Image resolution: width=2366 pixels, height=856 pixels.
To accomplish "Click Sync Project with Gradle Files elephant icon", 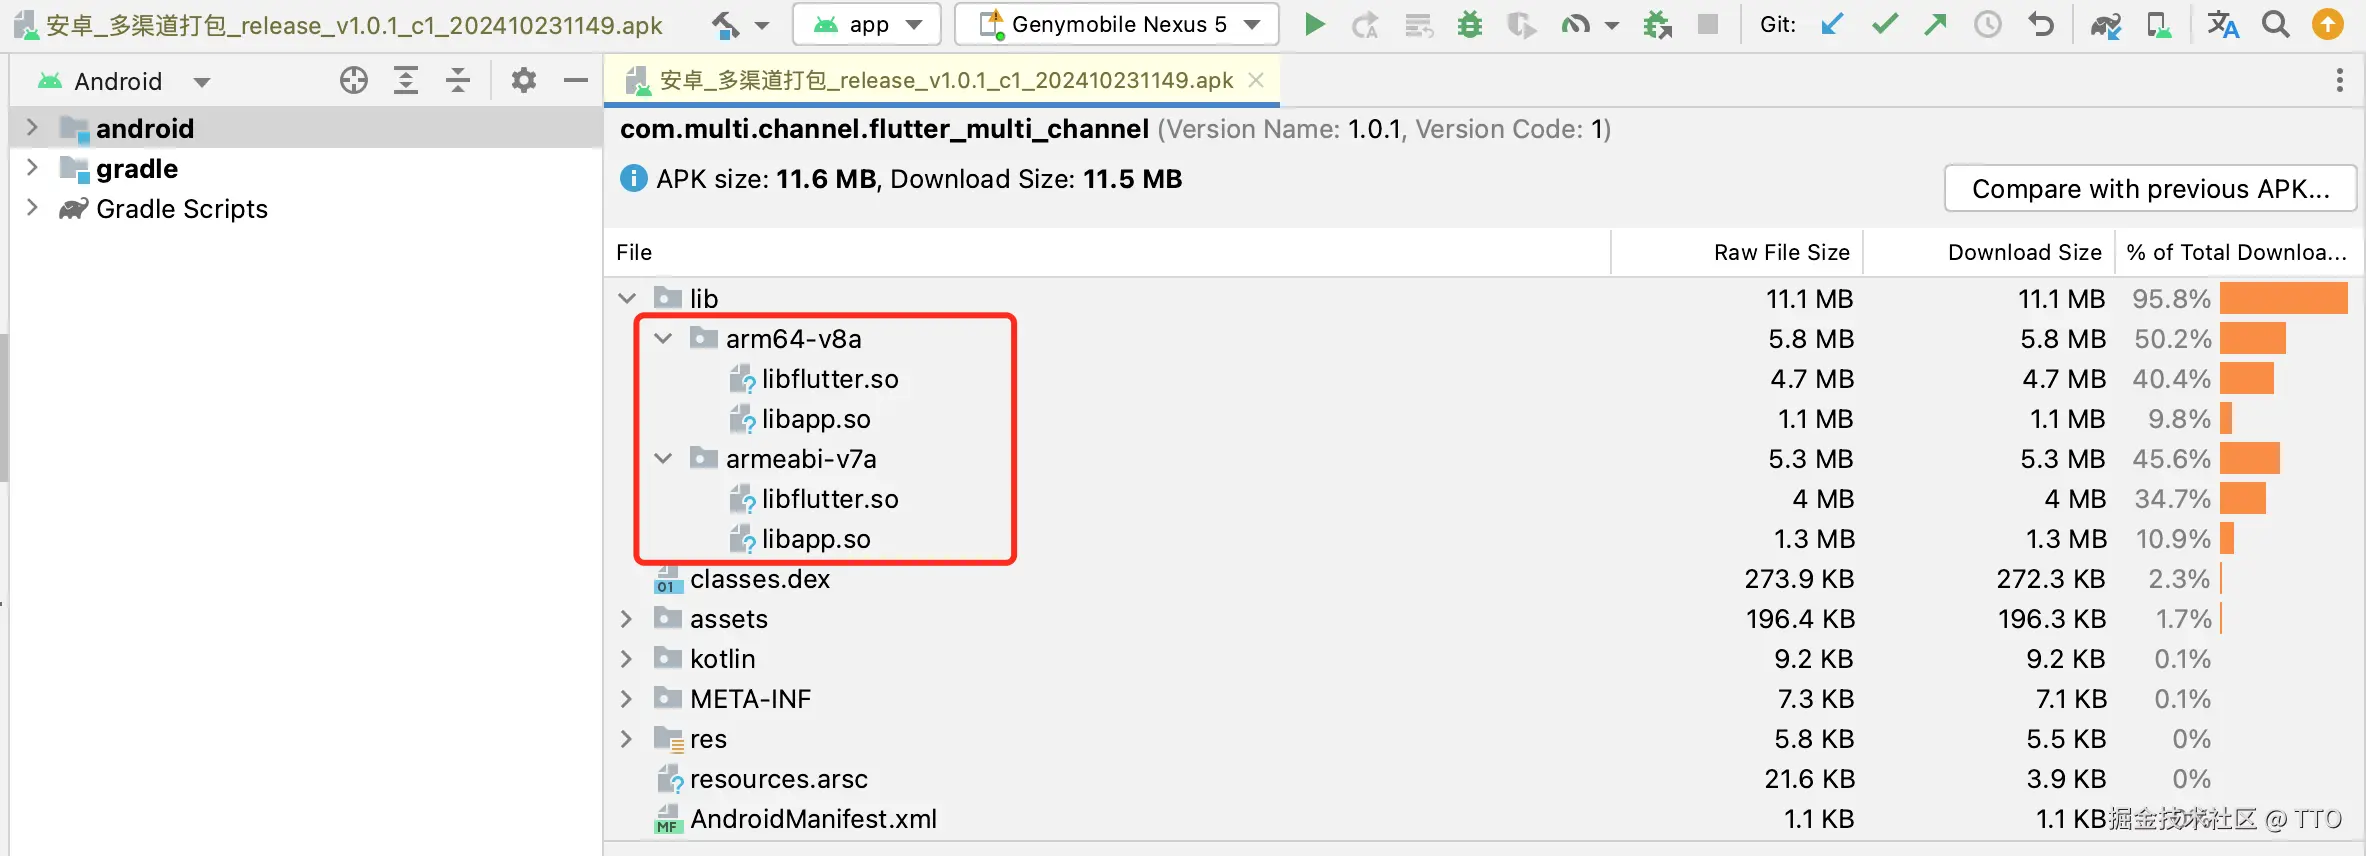I will click(2106, 25).
